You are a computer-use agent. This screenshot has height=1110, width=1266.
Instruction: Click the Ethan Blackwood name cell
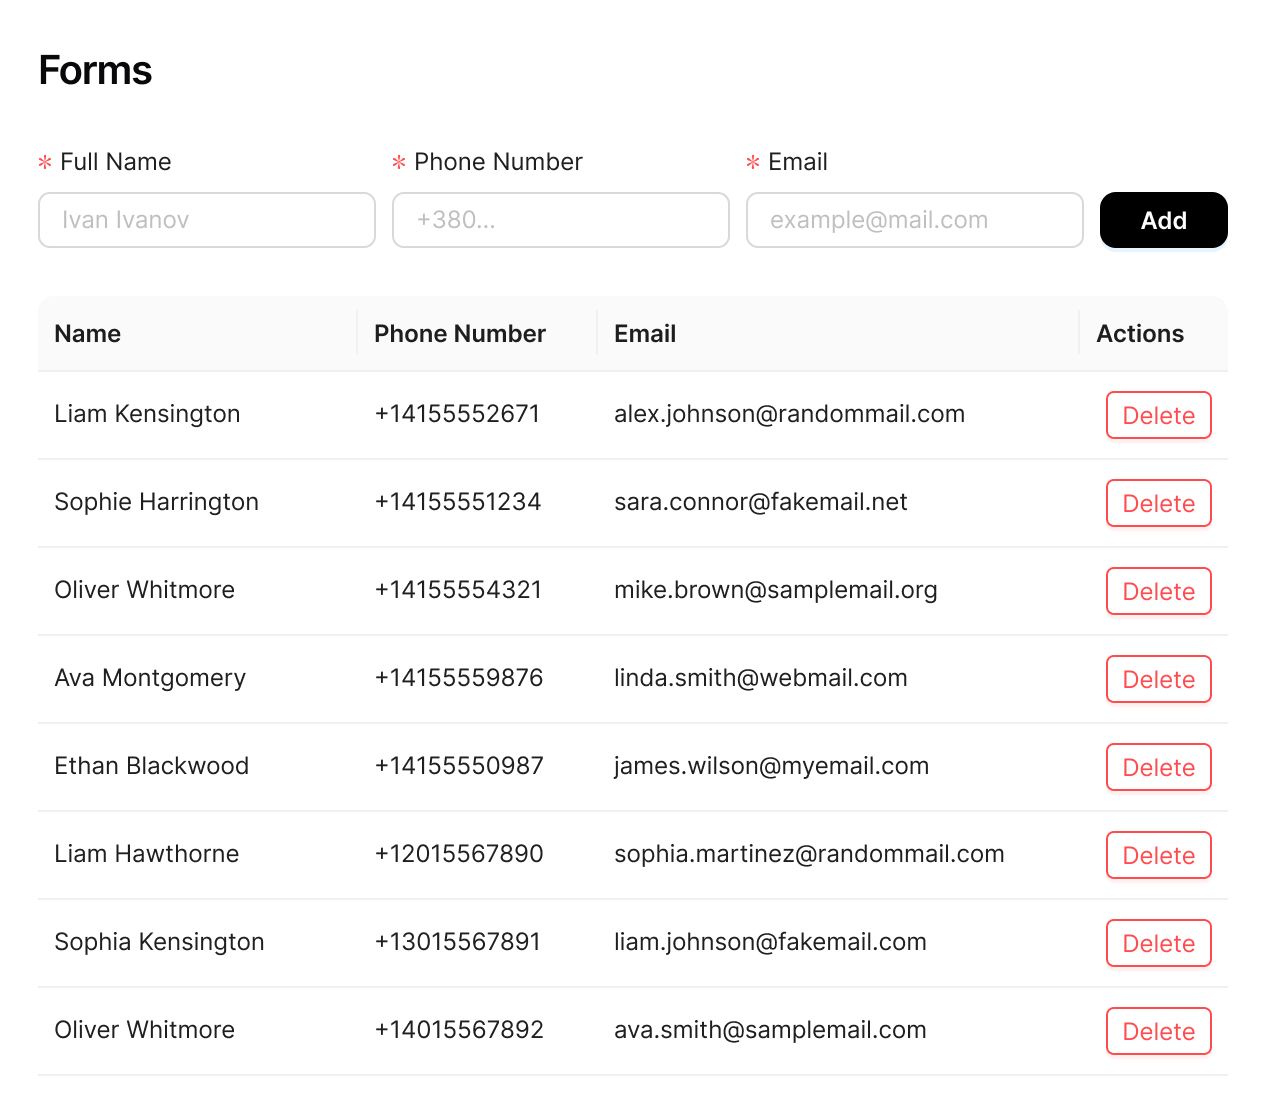coord(151,766)
